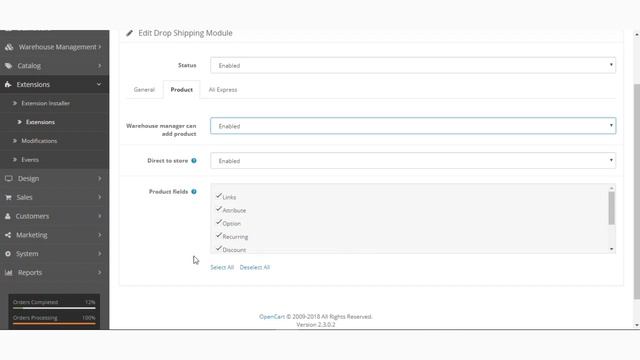Click the Warehouse Management sidebar icon
The height and width of the screenshot is (360, 640).
click(9, 47)
